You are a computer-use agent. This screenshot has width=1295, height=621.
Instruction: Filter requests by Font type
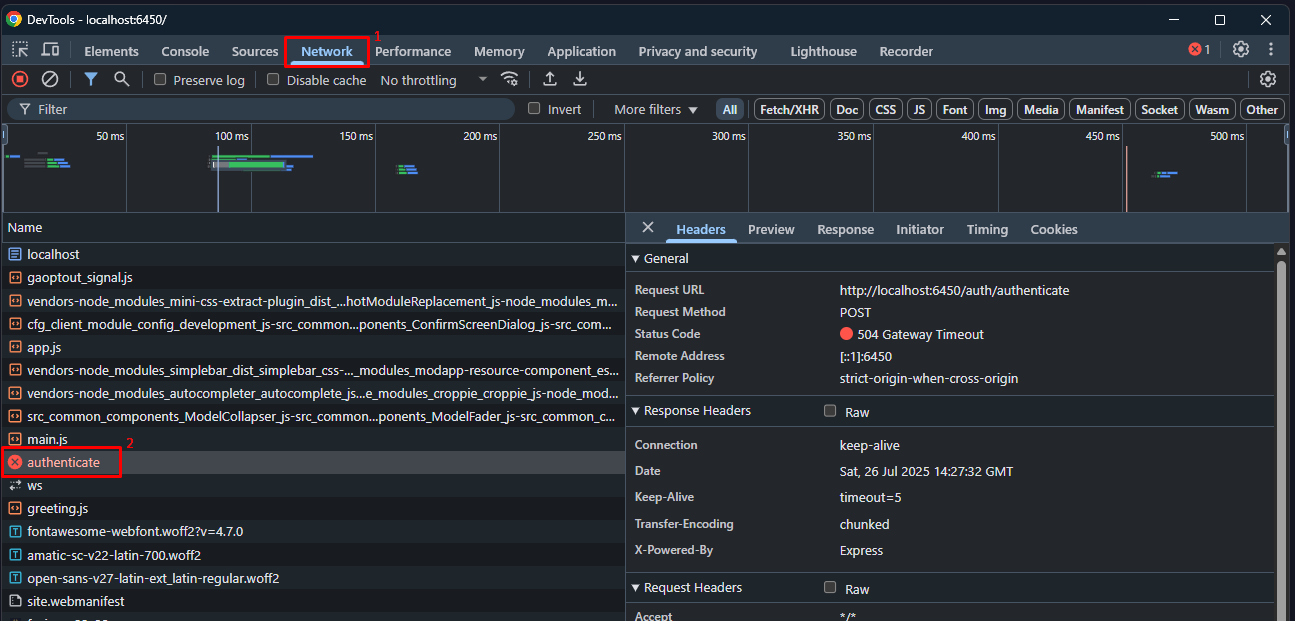point(955,109)
